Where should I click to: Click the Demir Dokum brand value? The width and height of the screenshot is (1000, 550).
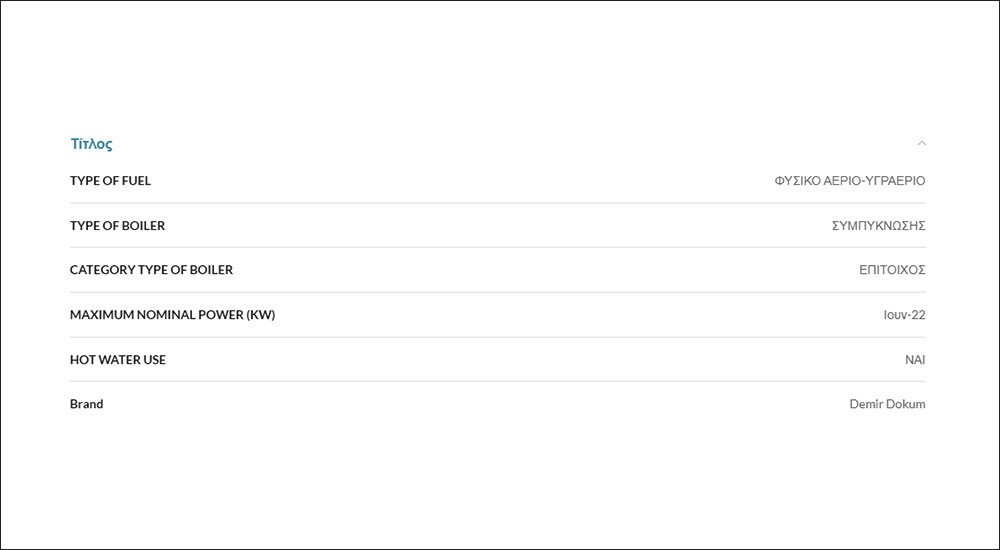pos(887,404)
